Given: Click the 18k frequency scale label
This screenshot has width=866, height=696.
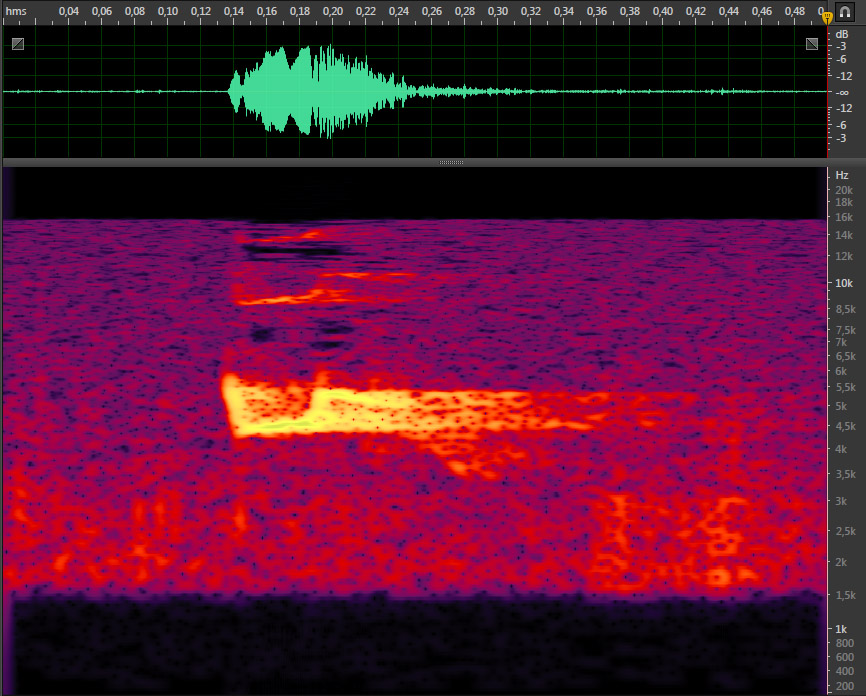Looking at the screenshot, I should coord(844,202).
